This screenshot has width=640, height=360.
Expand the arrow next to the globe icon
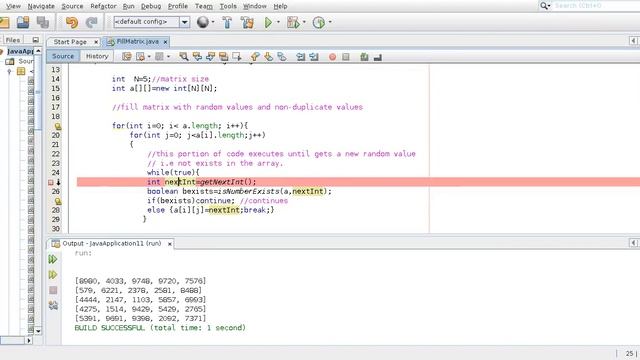213,22
